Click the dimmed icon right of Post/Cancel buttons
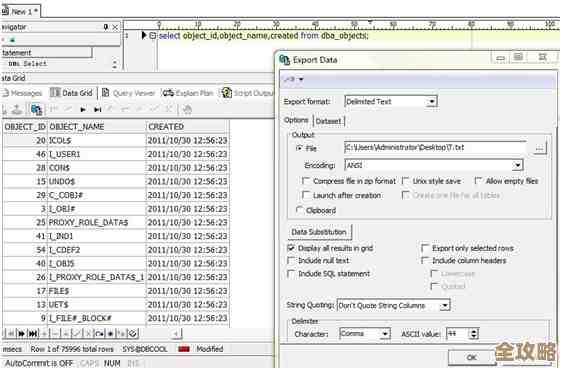The image size is (562, 370). (187, 109)
